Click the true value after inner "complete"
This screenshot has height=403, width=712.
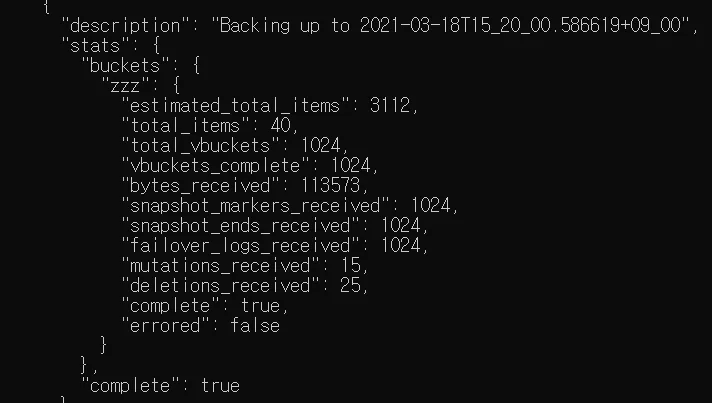(260, 305)
